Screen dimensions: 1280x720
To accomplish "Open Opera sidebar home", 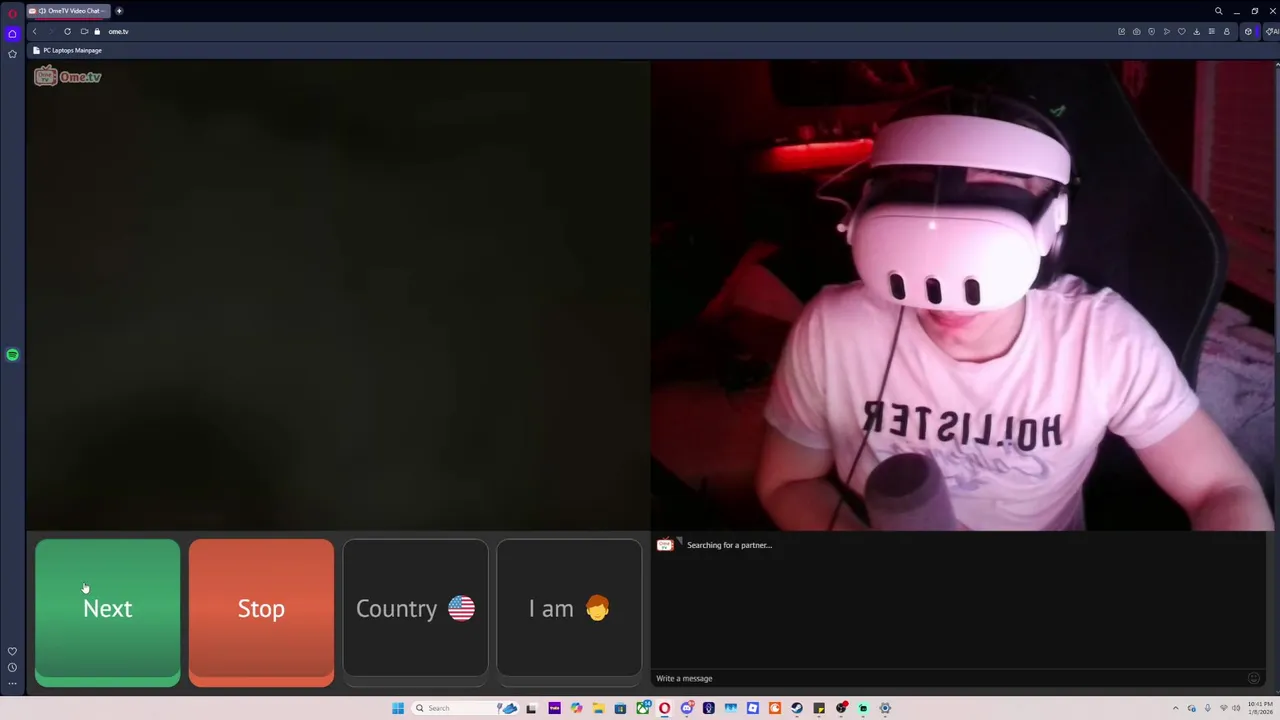I will tap(12, 34).
